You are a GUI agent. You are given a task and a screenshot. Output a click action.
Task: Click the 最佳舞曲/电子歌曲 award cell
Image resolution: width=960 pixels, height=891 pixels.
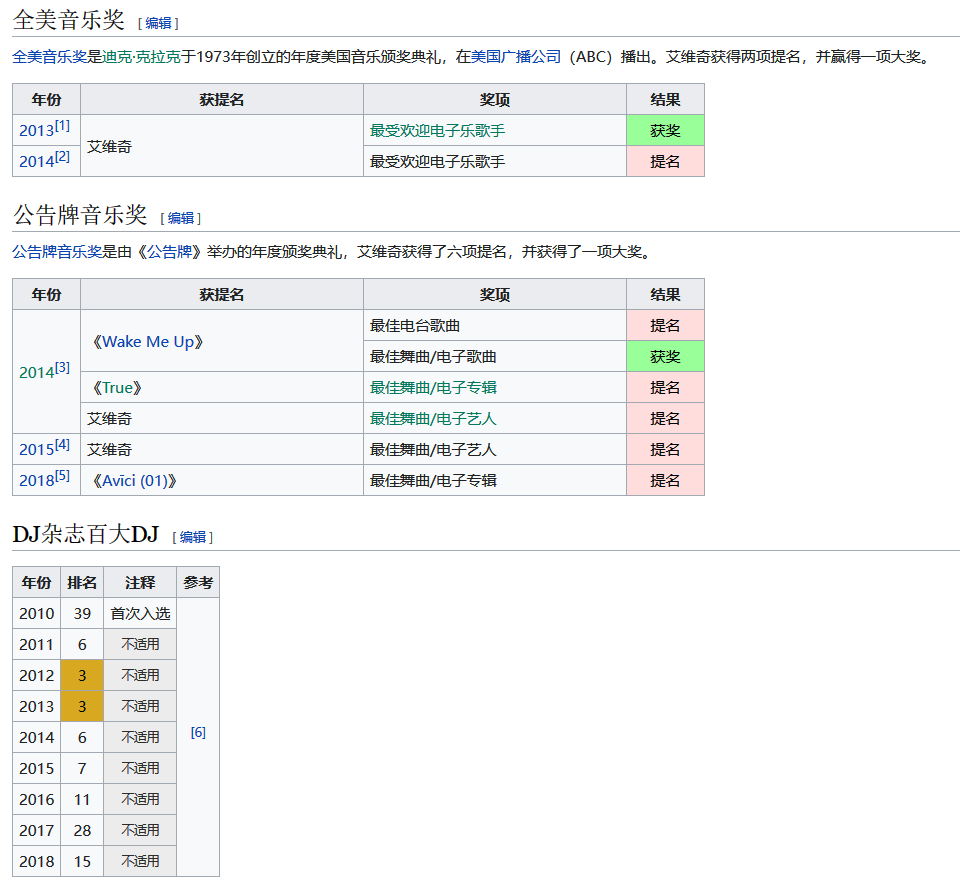coord(495,356)
